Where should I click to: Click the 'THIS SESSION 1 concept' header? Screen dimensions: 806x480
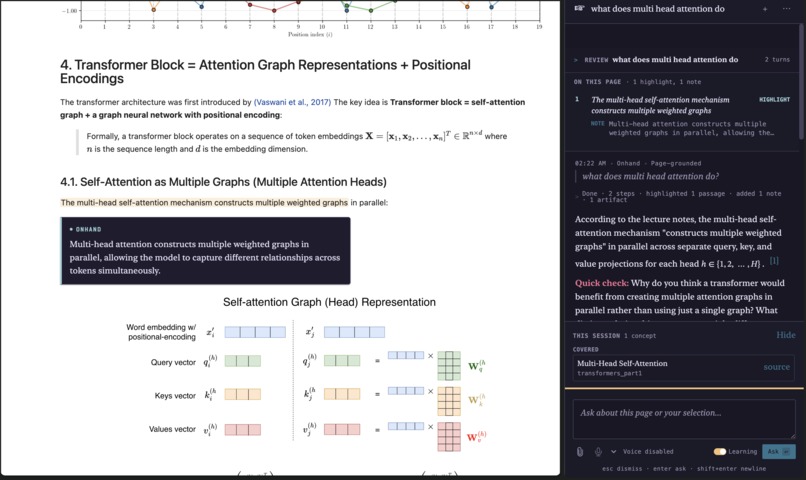[x=614, y=336]
